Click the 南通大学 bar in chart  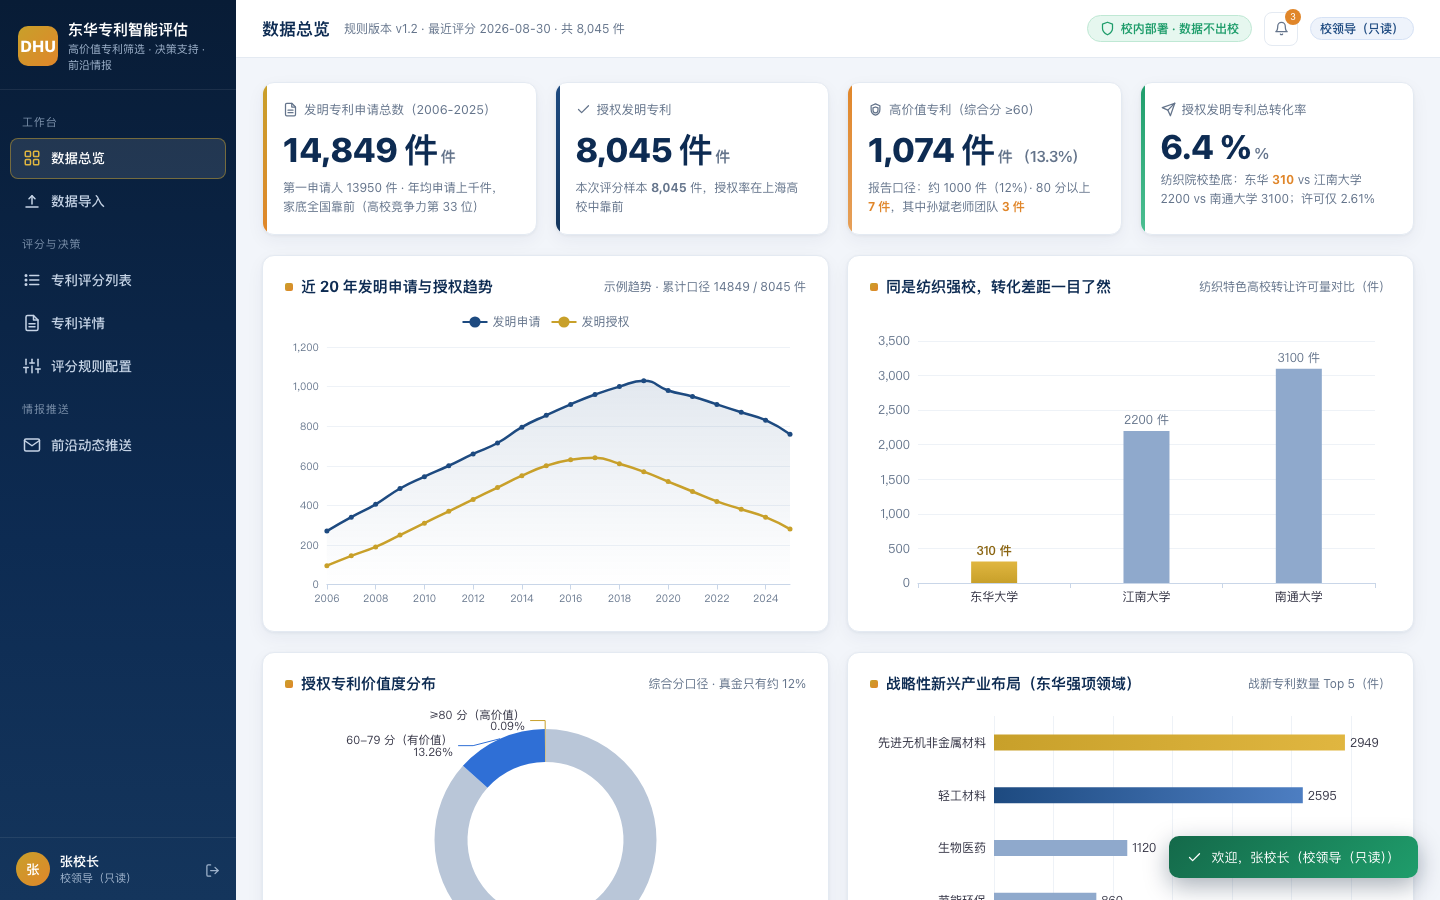tap(1299, 476)
